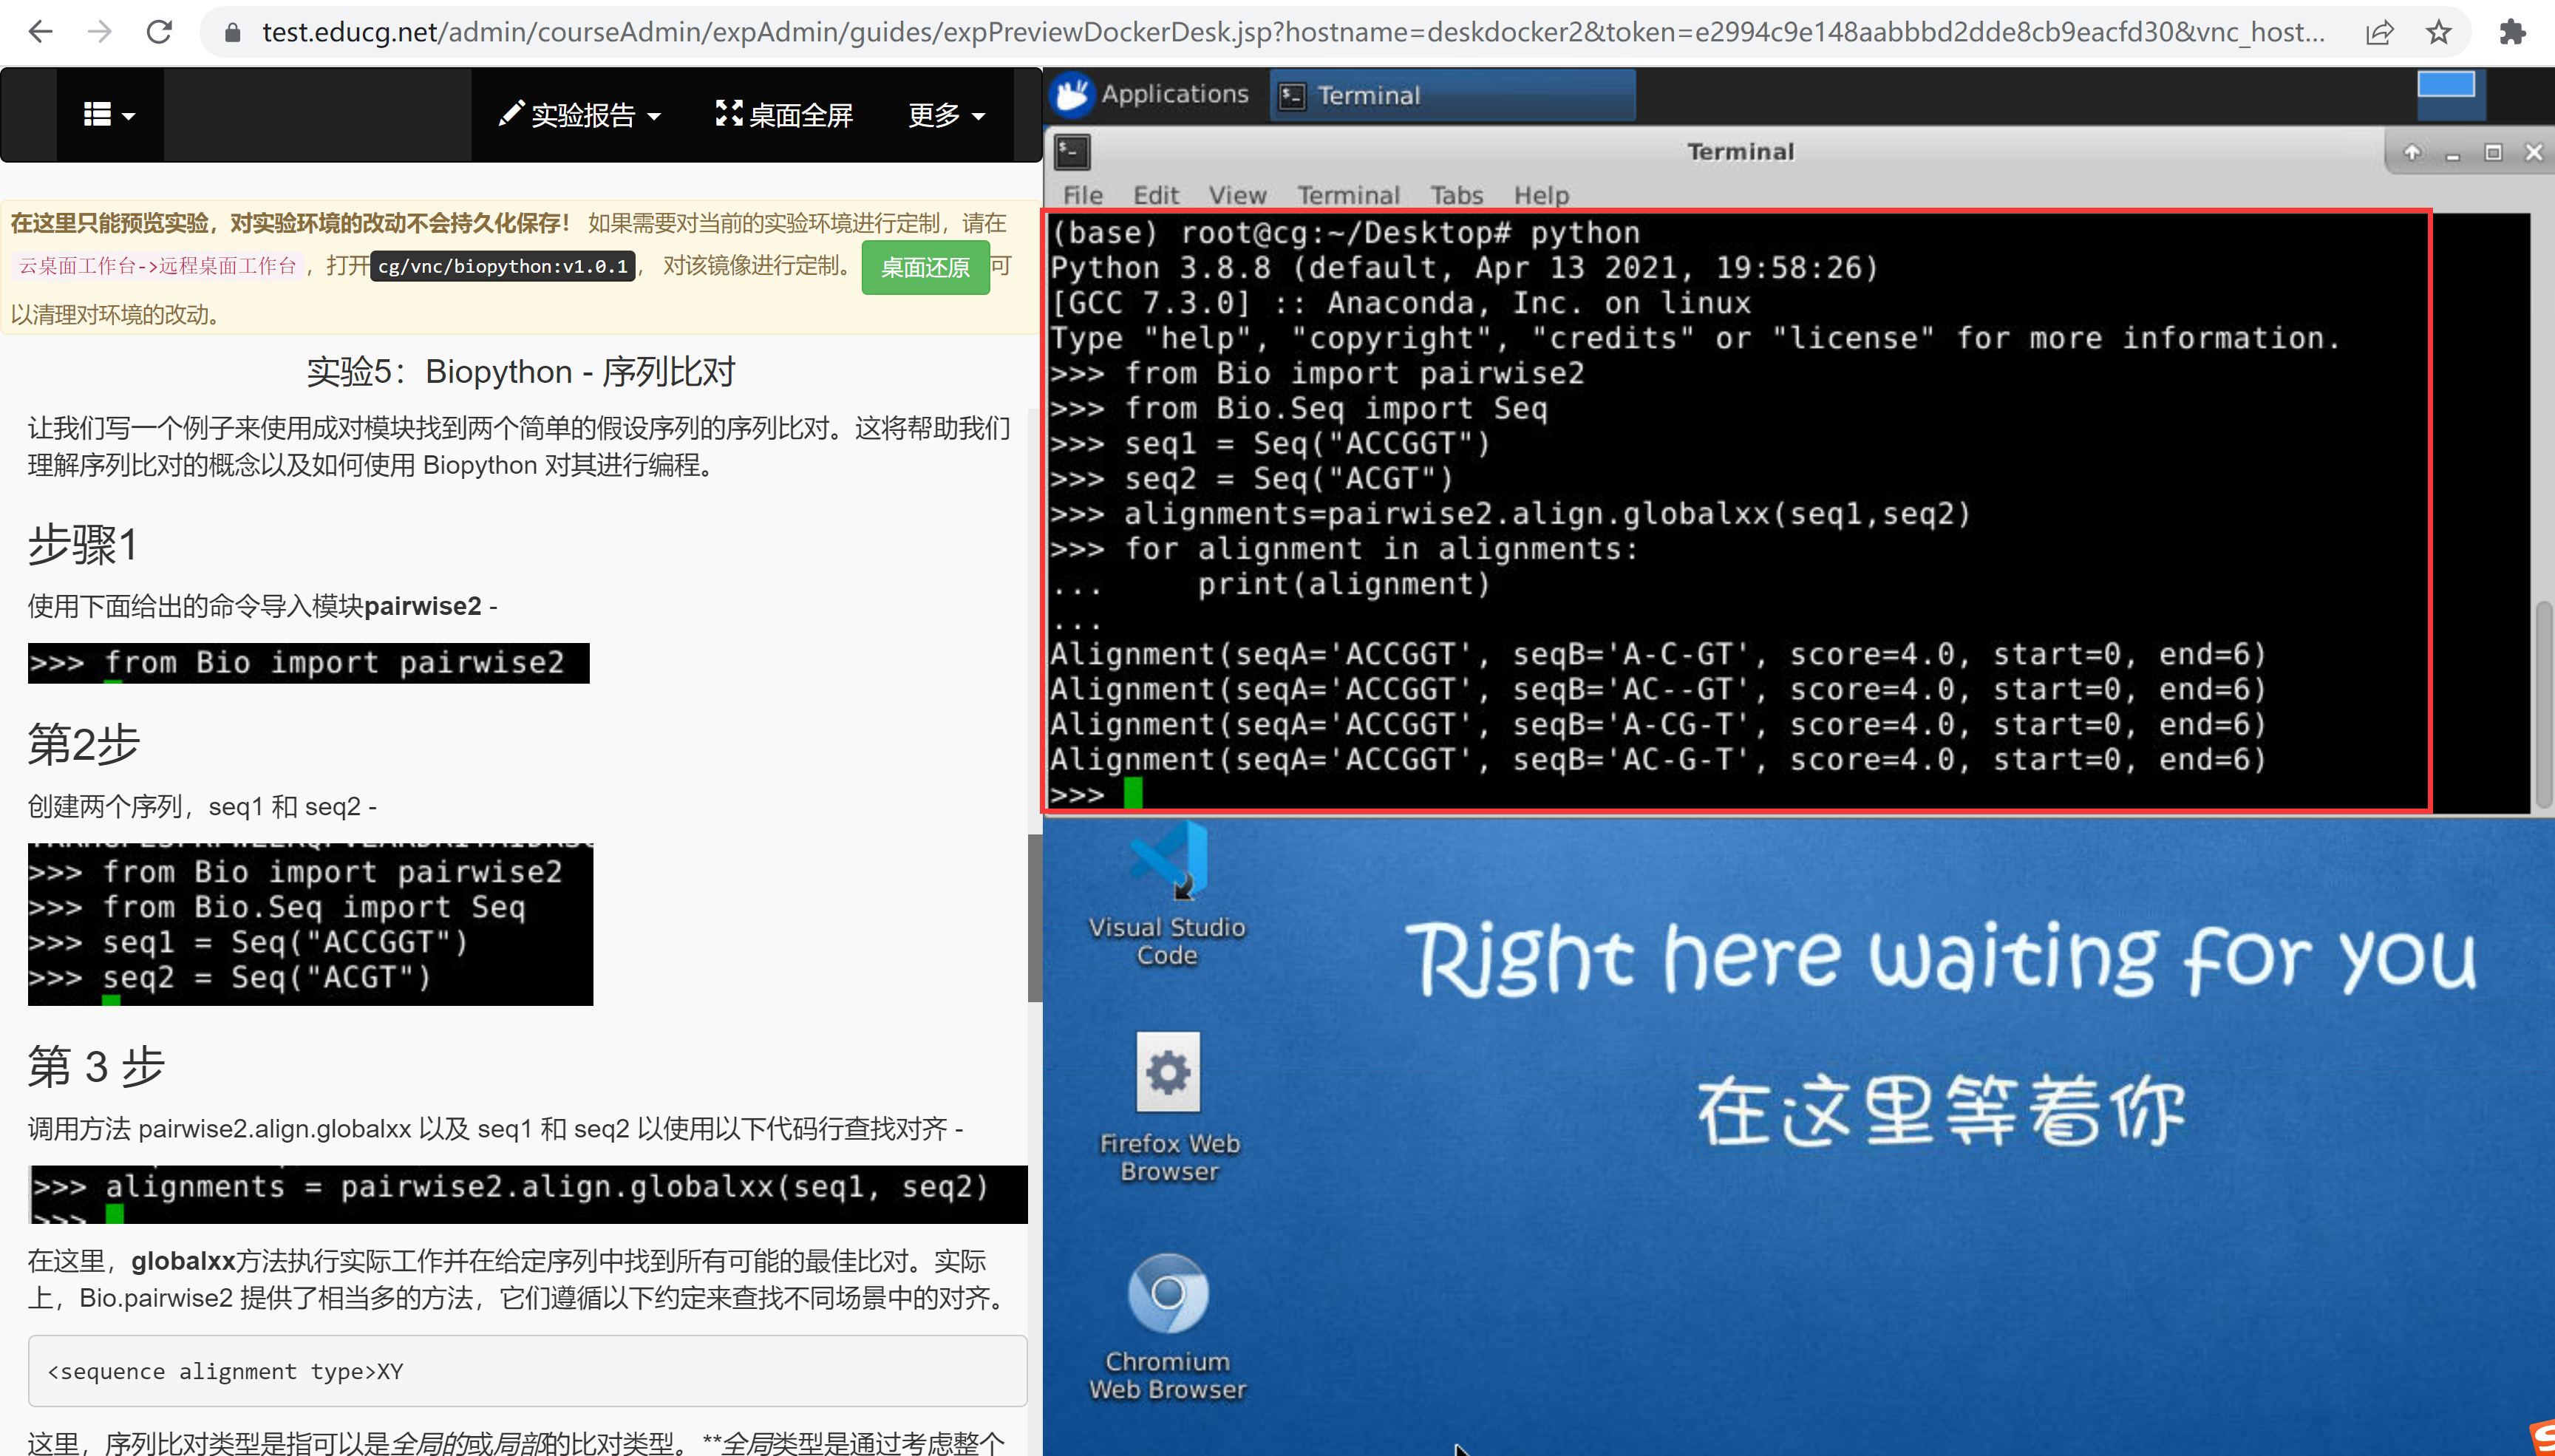Click the seq1 and seq2 code screenshot in step 2

click(x=310, y=924)
